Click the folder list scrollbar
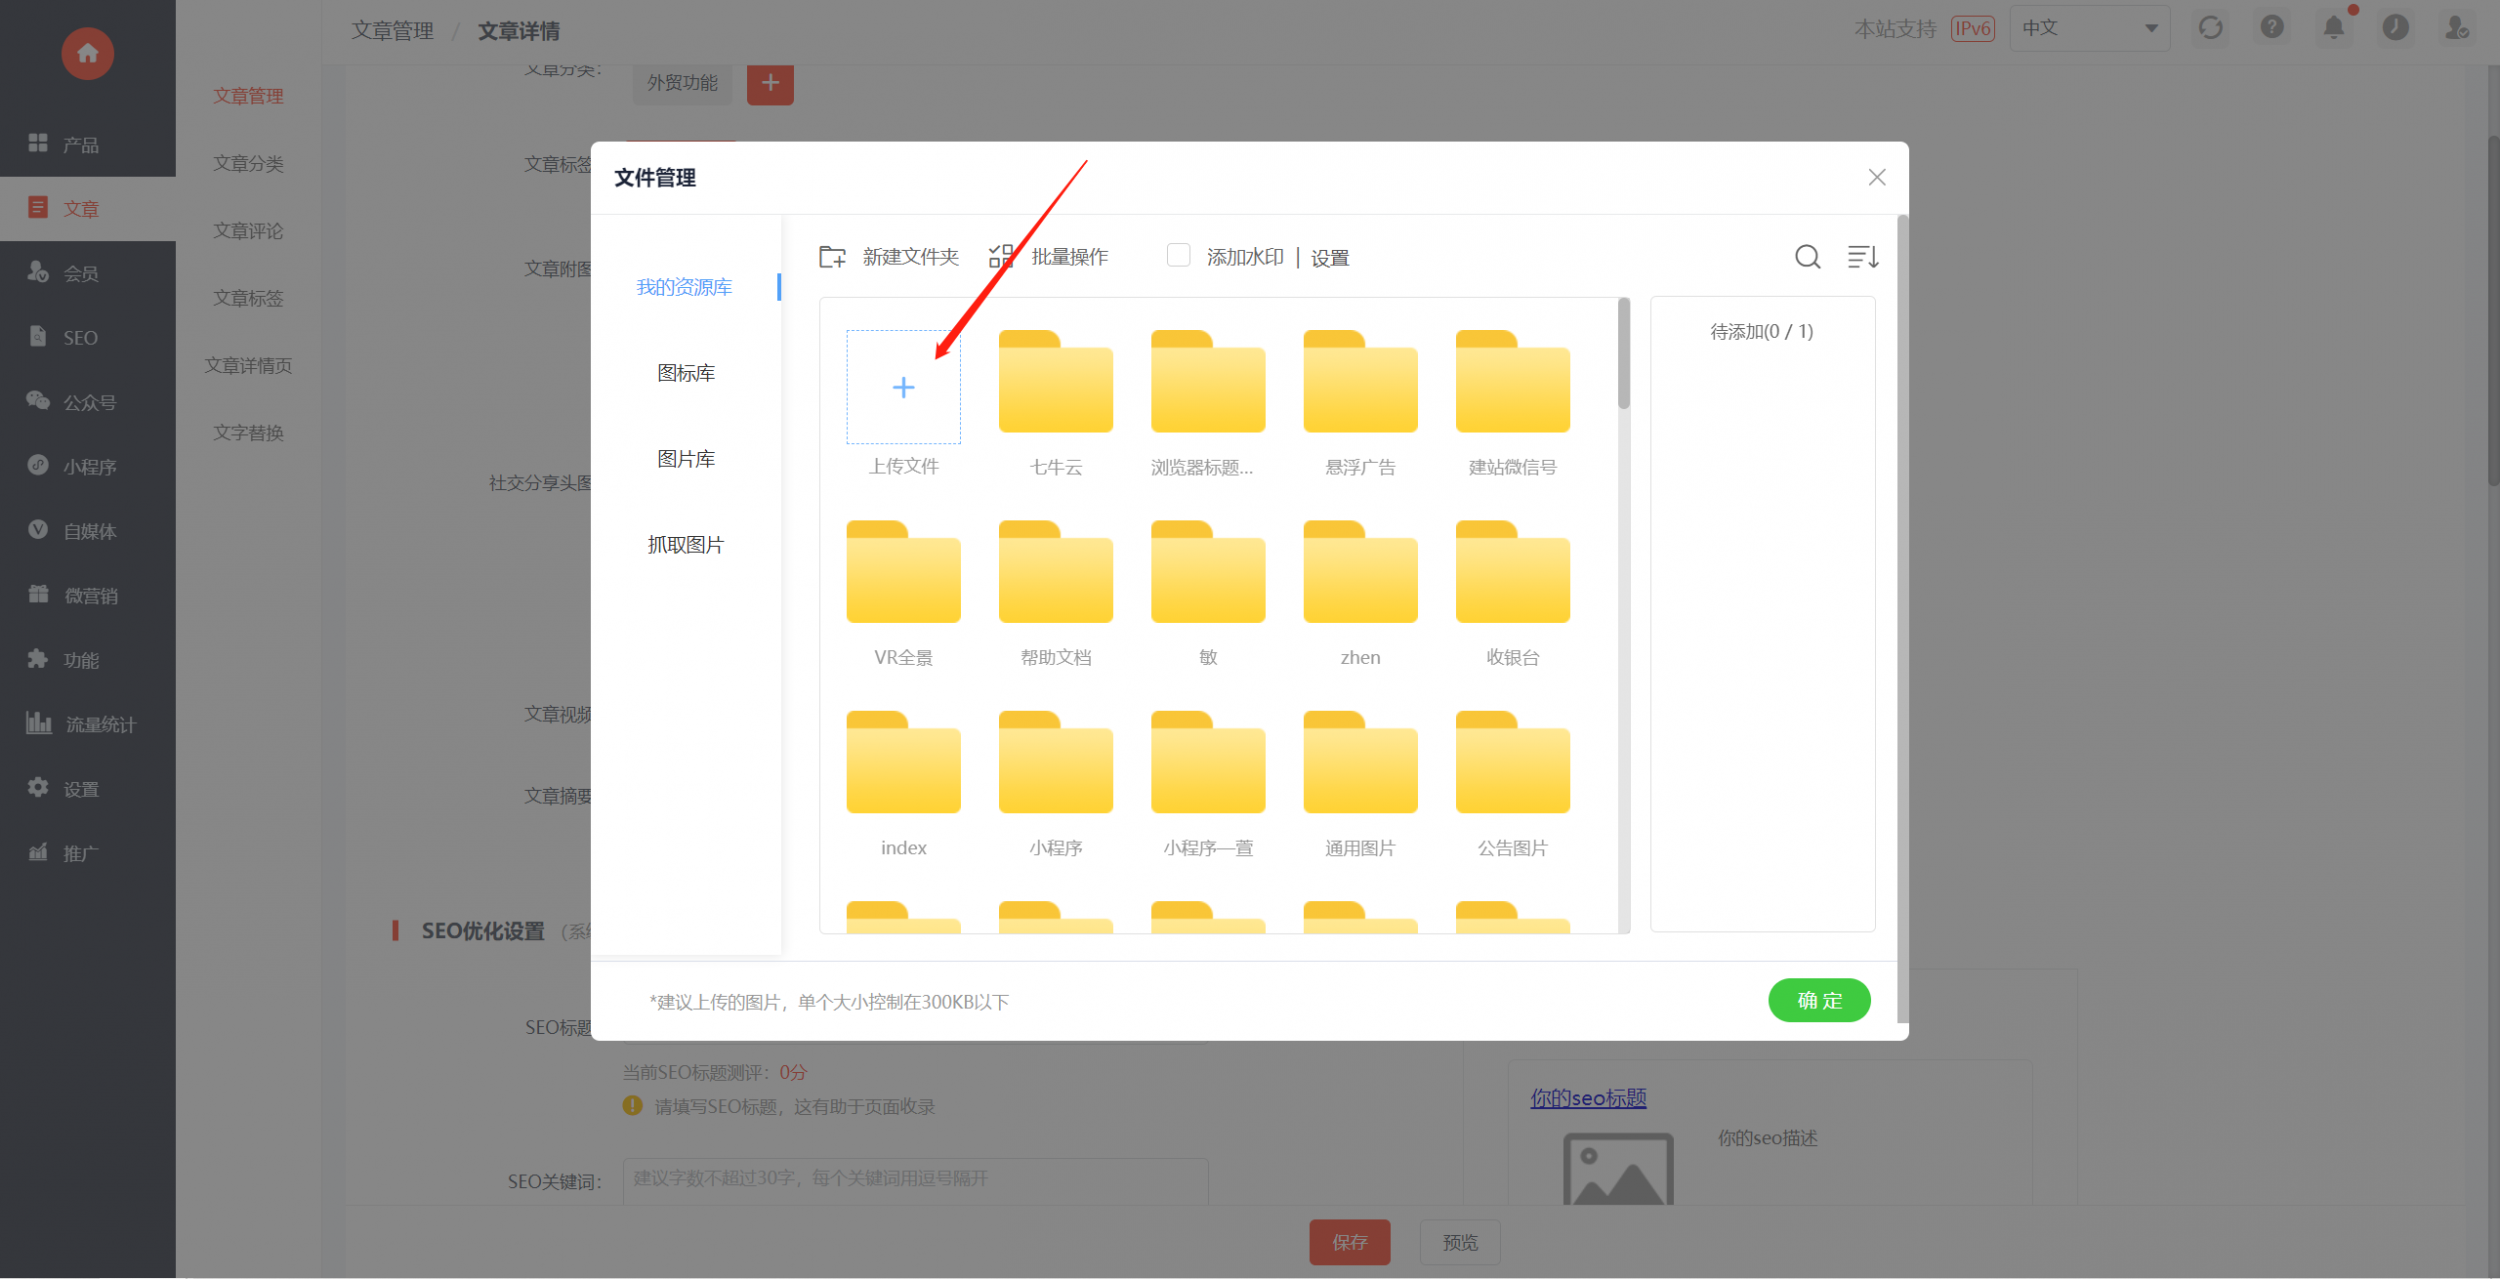This screenshot has height=1279, width=2500. [x=1623, y=354]
